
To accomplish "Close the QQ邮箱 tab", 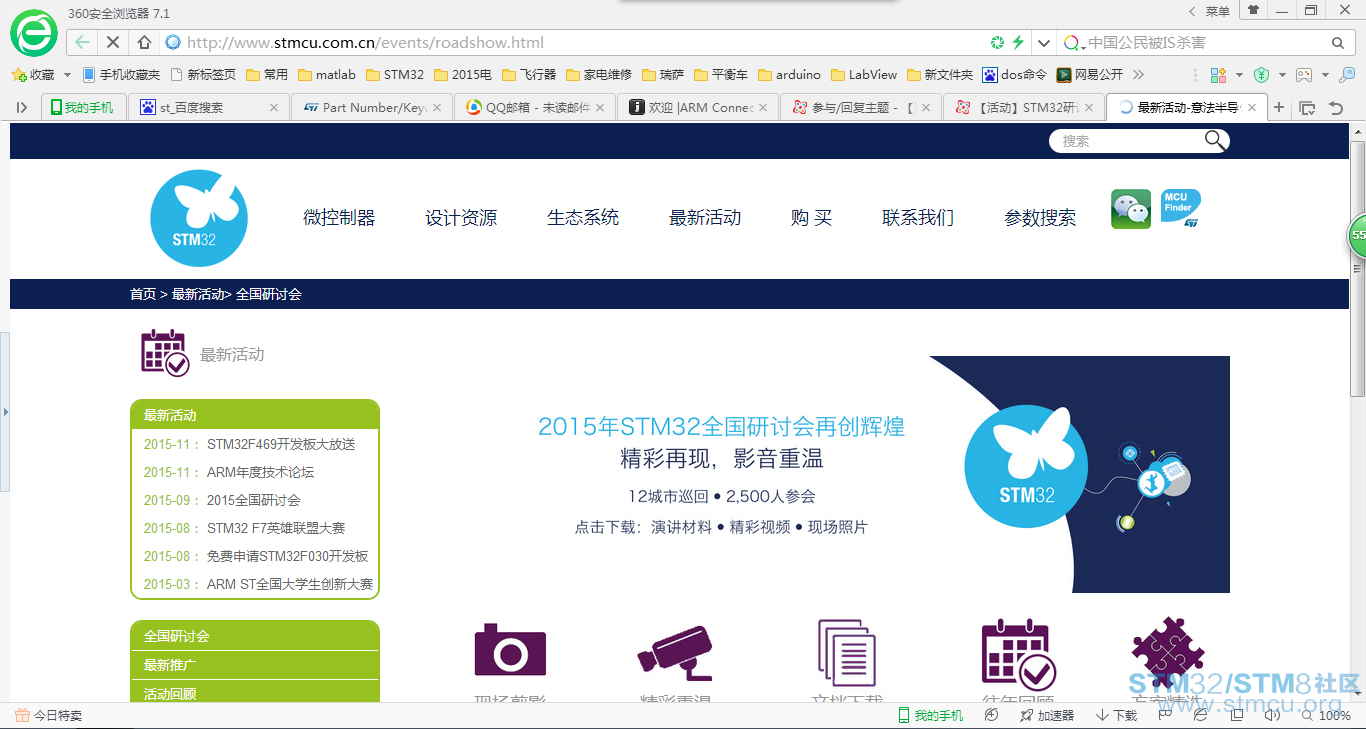I will point(600,107).
